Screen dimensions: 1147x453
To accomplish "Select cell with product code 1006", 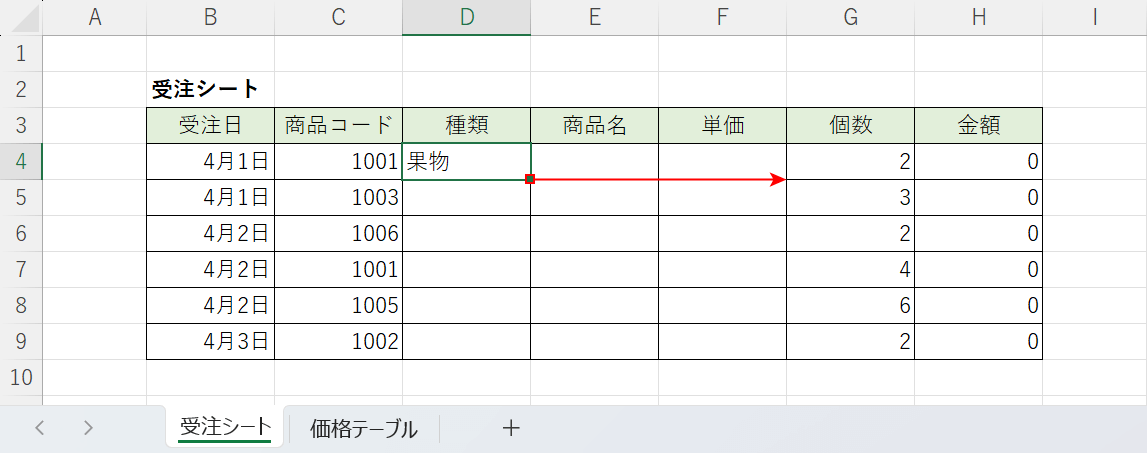I will click(x=338, y=234).
